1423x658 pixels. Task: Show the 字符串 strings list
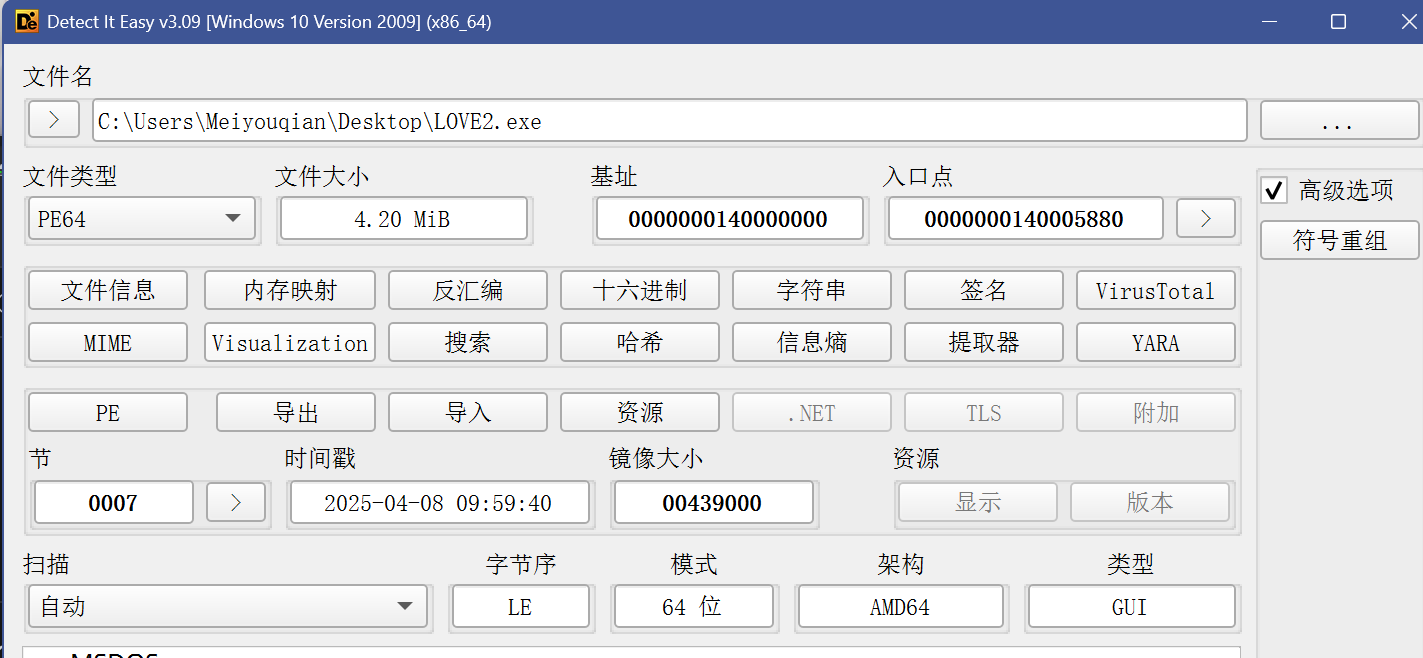[x=811, y=291]
